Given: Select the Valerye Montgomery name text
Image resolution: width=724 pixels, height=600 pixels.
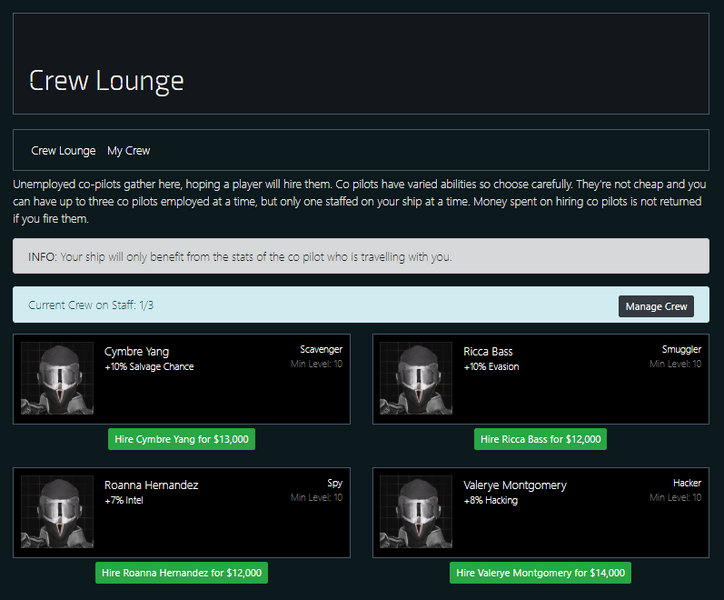Looking at the screenshot, I should click(x=515, y=485).
